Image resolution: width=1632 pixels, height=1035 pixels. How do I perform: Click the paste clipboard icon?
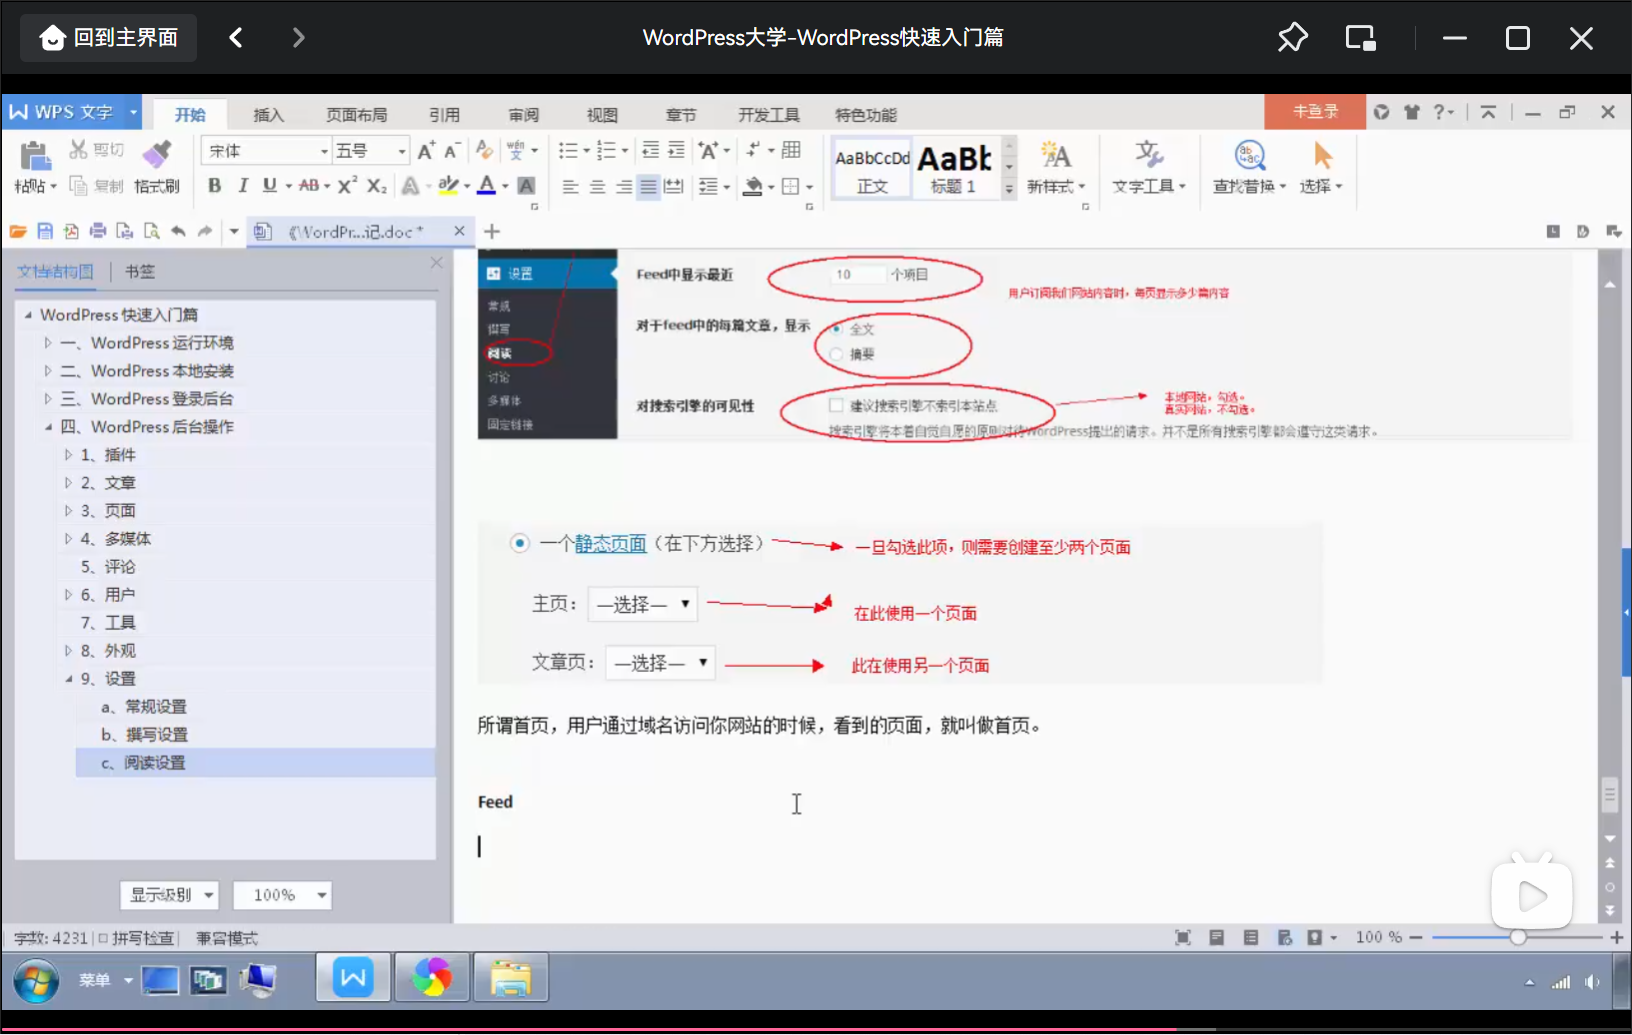click(x=35, y=155)
